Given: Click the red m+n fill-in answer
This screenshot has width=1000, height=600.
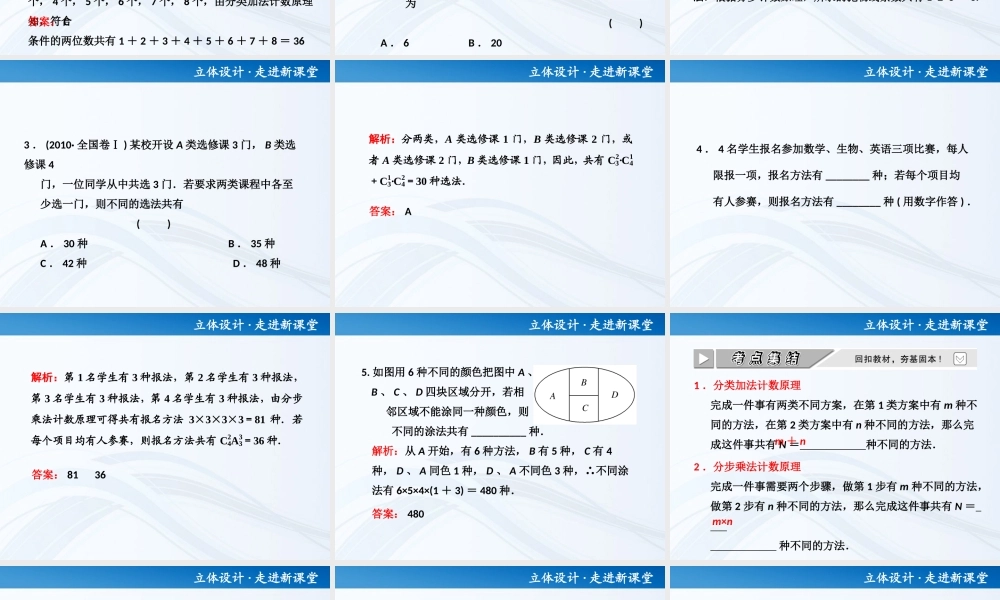Looking at the screenshot, I should 791,441.
